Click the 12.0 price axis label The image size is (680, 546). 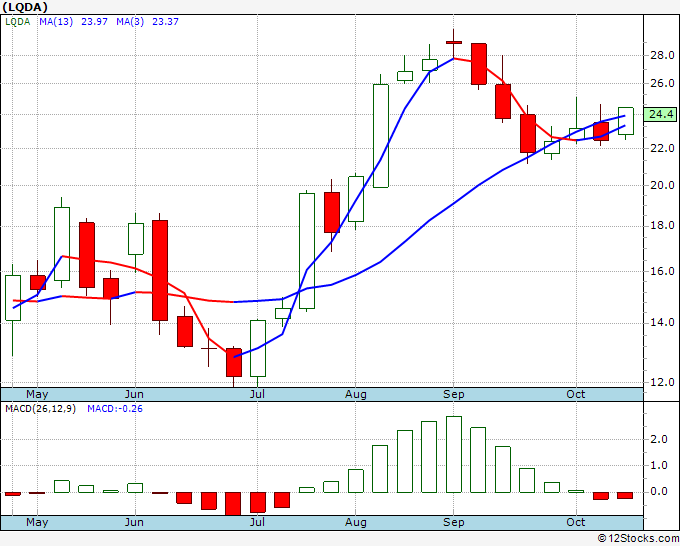tap(662, 382)
